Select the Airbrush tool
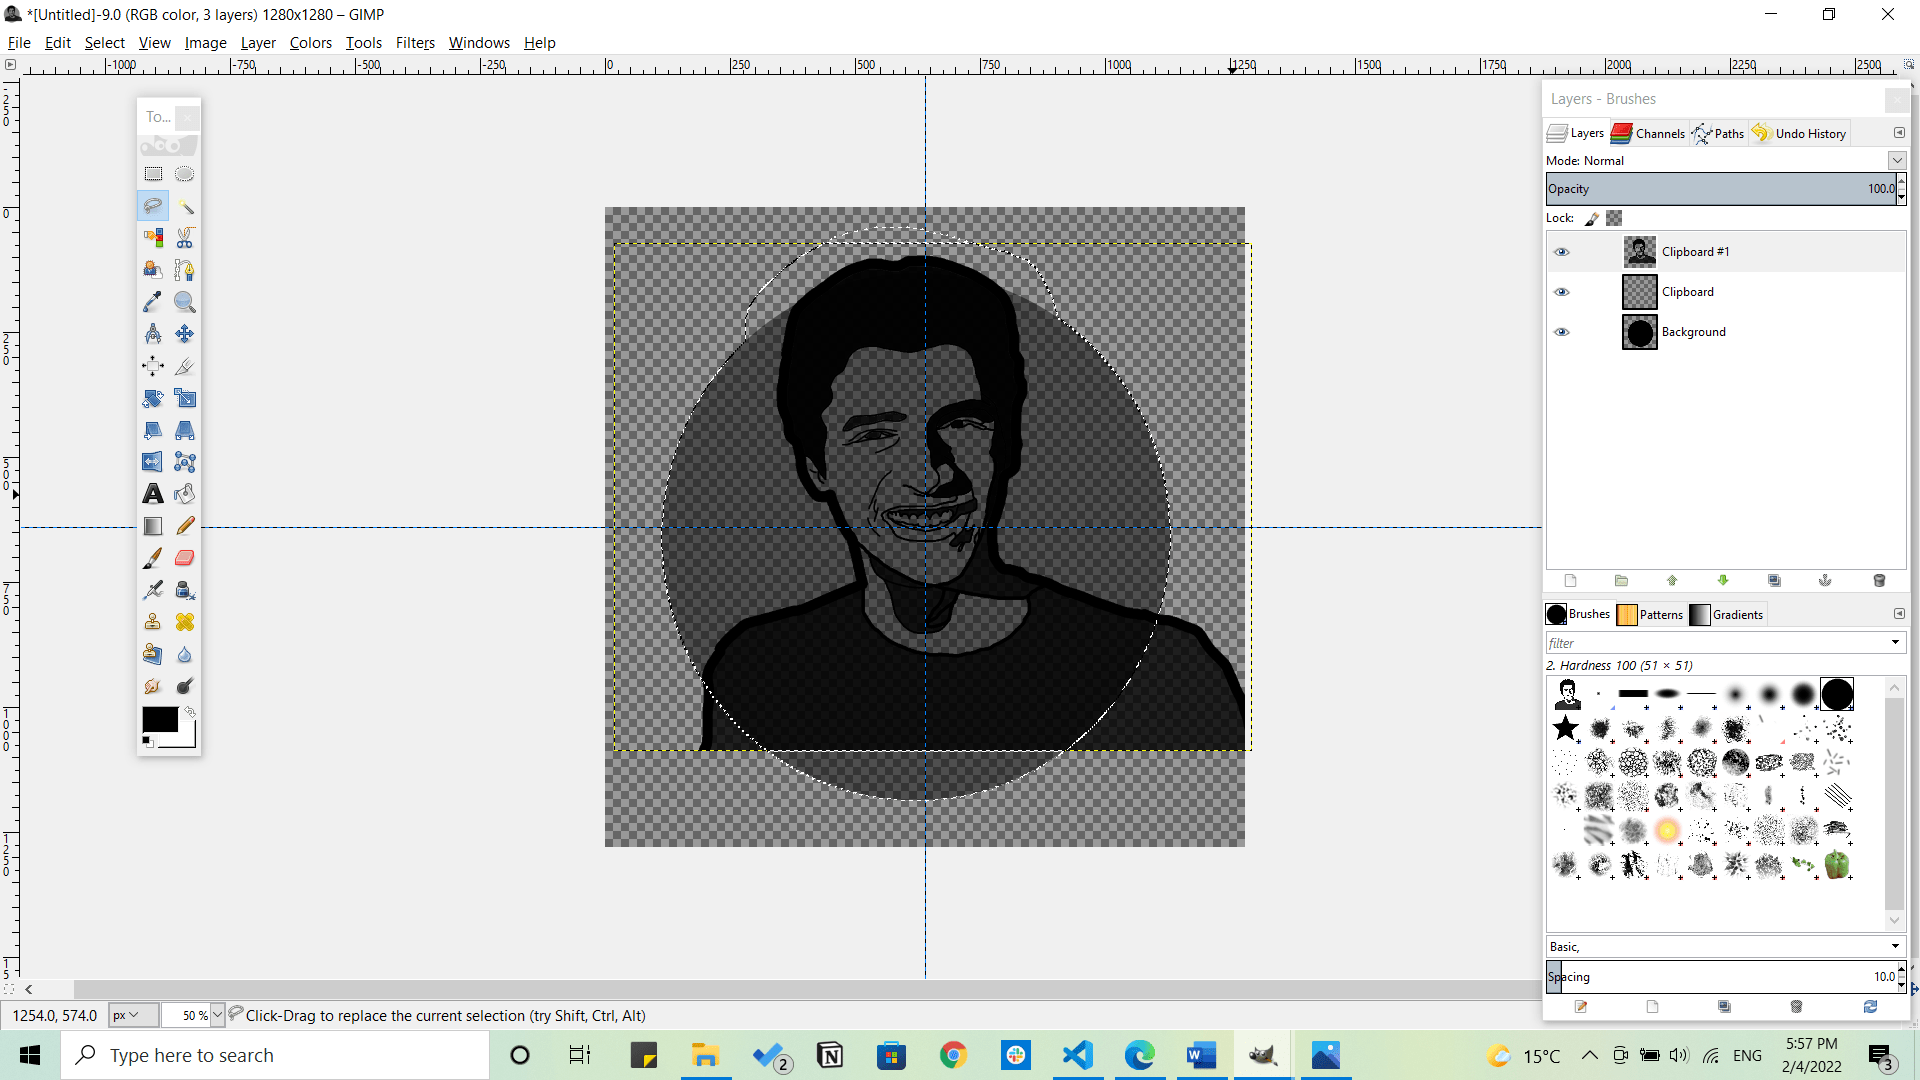This screenshot has height=1080, width=1920. coord(153,590)
